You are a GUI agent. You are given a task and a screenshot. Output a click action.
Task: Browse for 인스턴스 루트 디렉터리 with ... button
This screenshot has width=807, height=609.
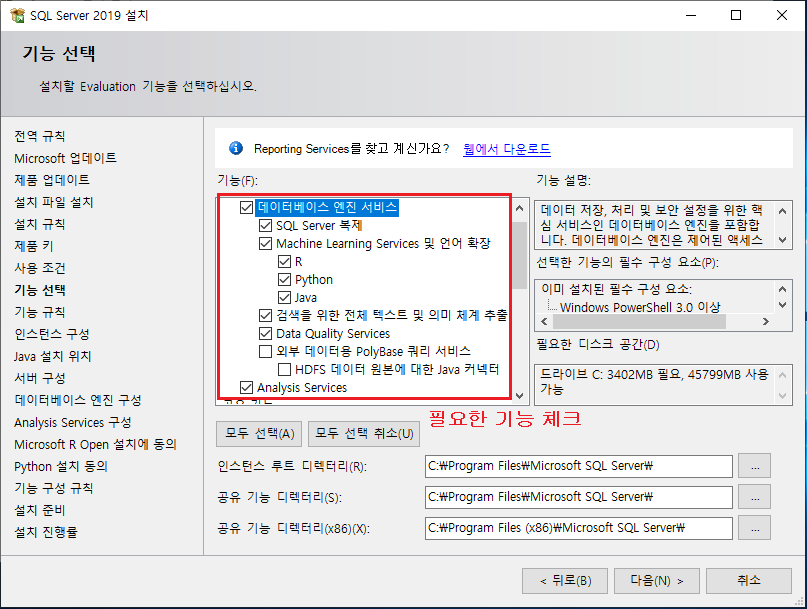(x=755, y=466)
